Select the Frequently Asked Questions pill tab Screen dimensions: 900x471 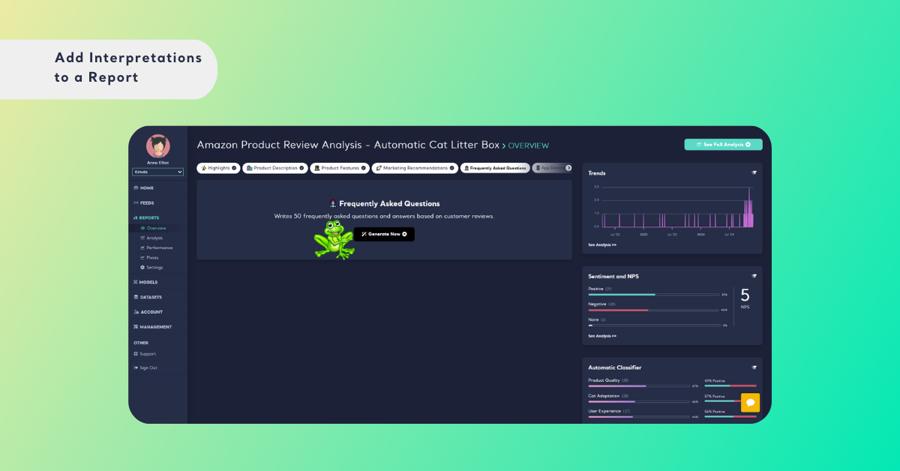tap(495, 168)
